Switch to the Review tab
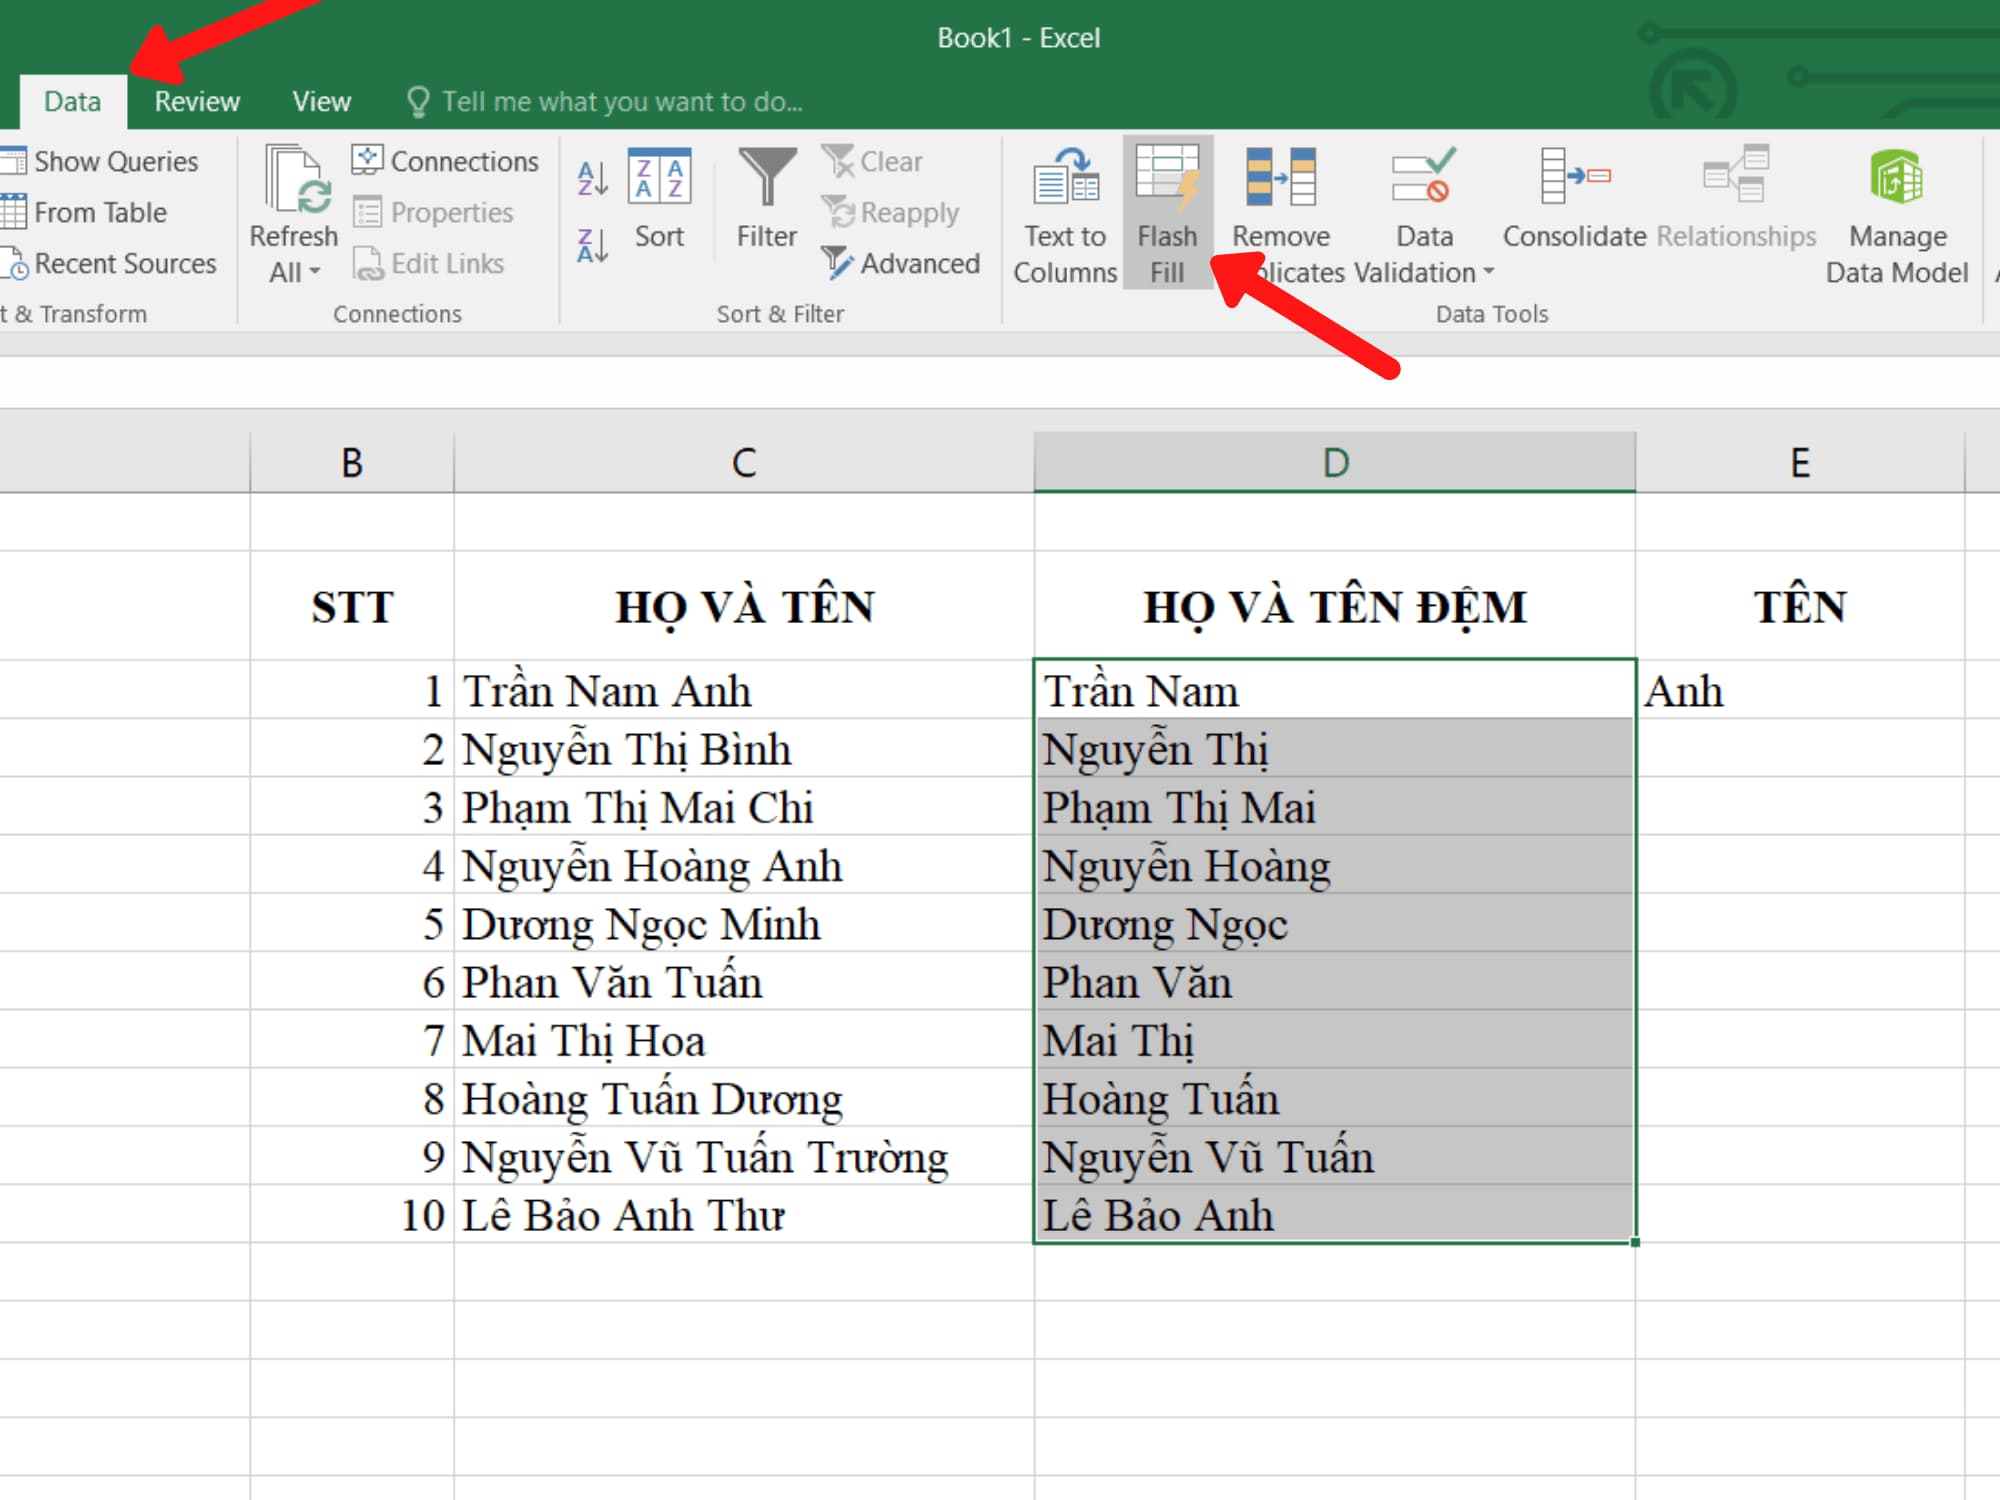Screen dimensions: 2000x1500 pyautogui.click(x=197, y=101)
